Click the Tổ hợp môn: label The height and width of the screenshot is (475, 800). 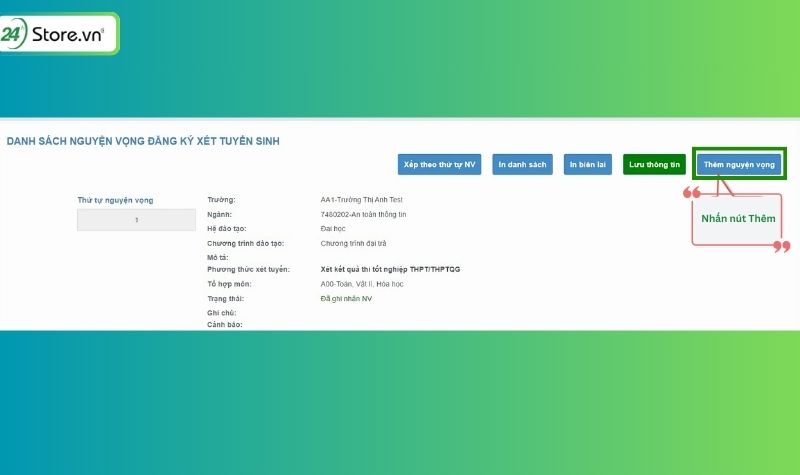[229, 284]
